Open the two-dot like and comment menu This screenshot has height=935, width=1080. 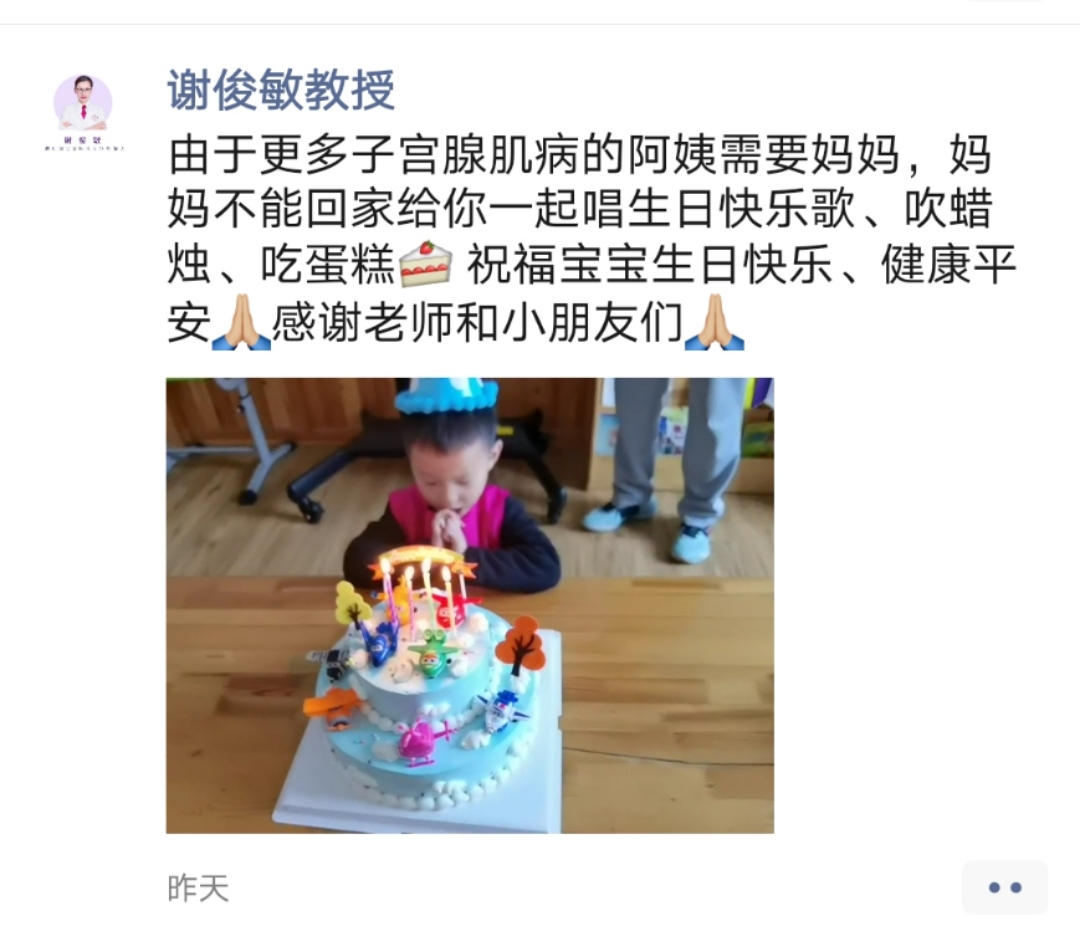[x=1005, y=887]
